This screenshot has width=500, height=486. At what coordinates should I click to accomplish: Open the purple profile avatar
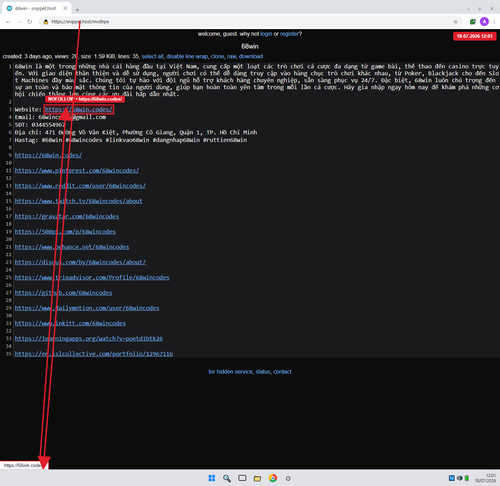click(484, 22)
